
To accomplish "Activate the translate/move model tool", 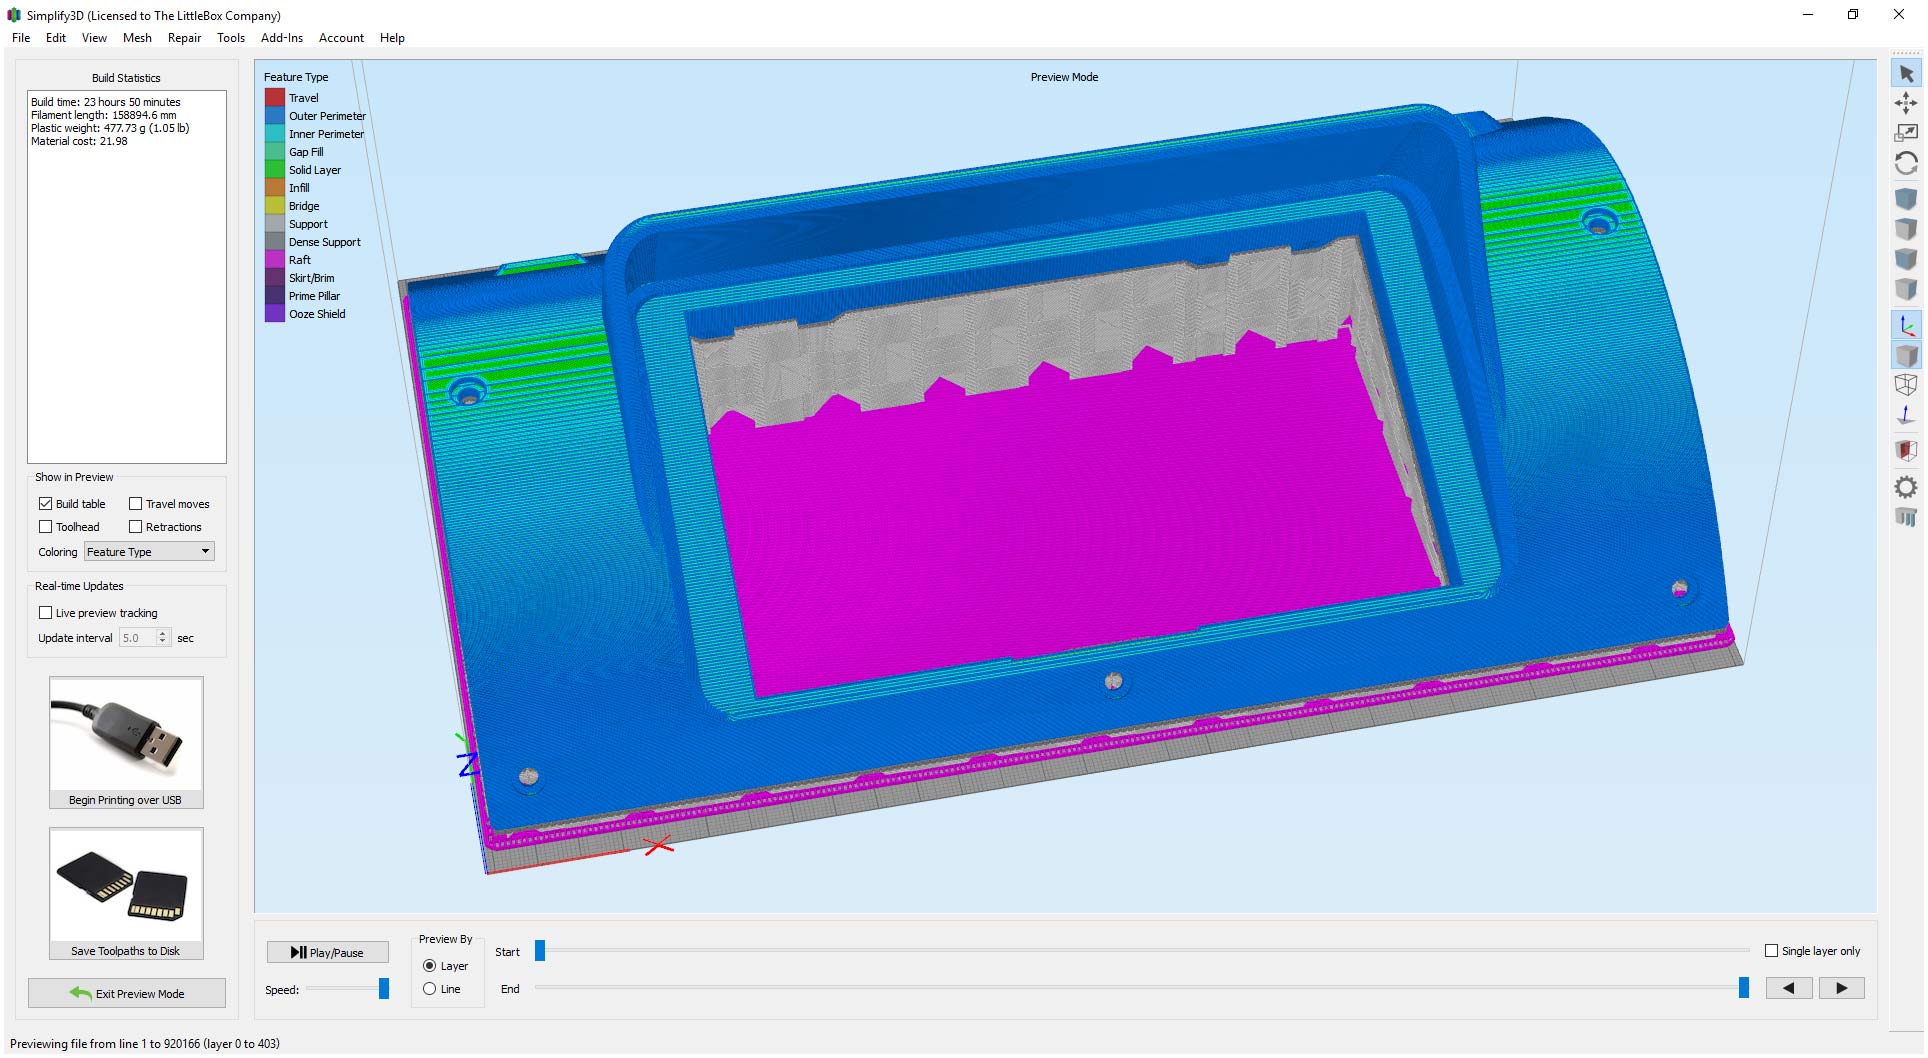I will click(1906, 103).
